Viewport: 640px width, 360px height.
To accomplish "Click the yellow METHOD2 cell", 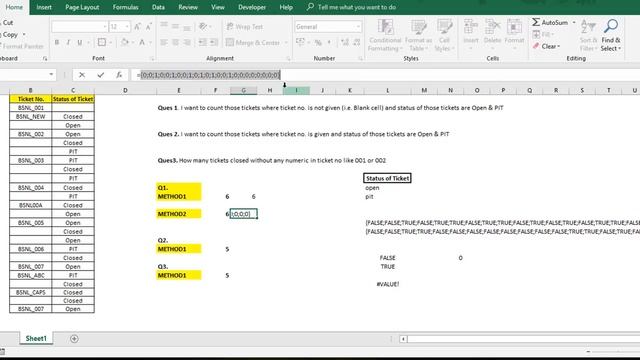I will pyautogui.click(x=179, y=214).
